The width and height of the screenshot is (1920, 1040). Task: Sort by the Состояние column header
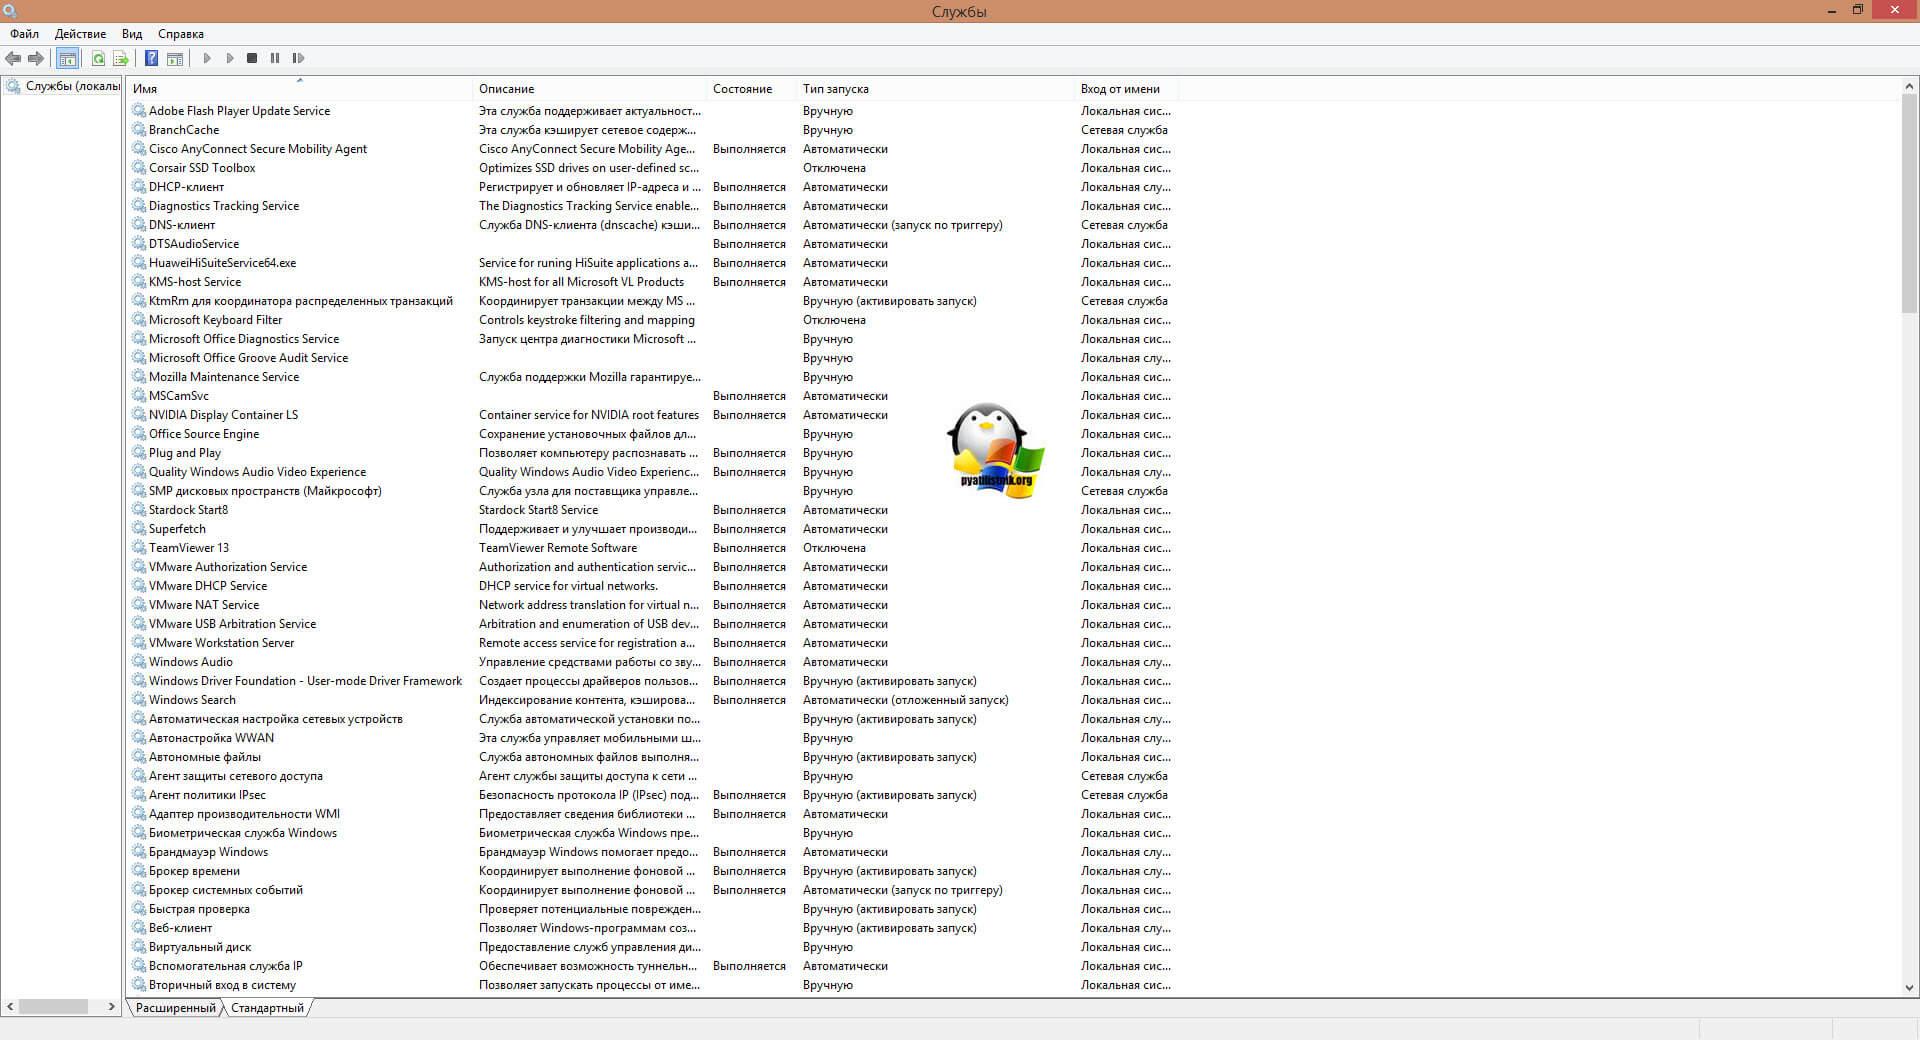coord(751,89)
